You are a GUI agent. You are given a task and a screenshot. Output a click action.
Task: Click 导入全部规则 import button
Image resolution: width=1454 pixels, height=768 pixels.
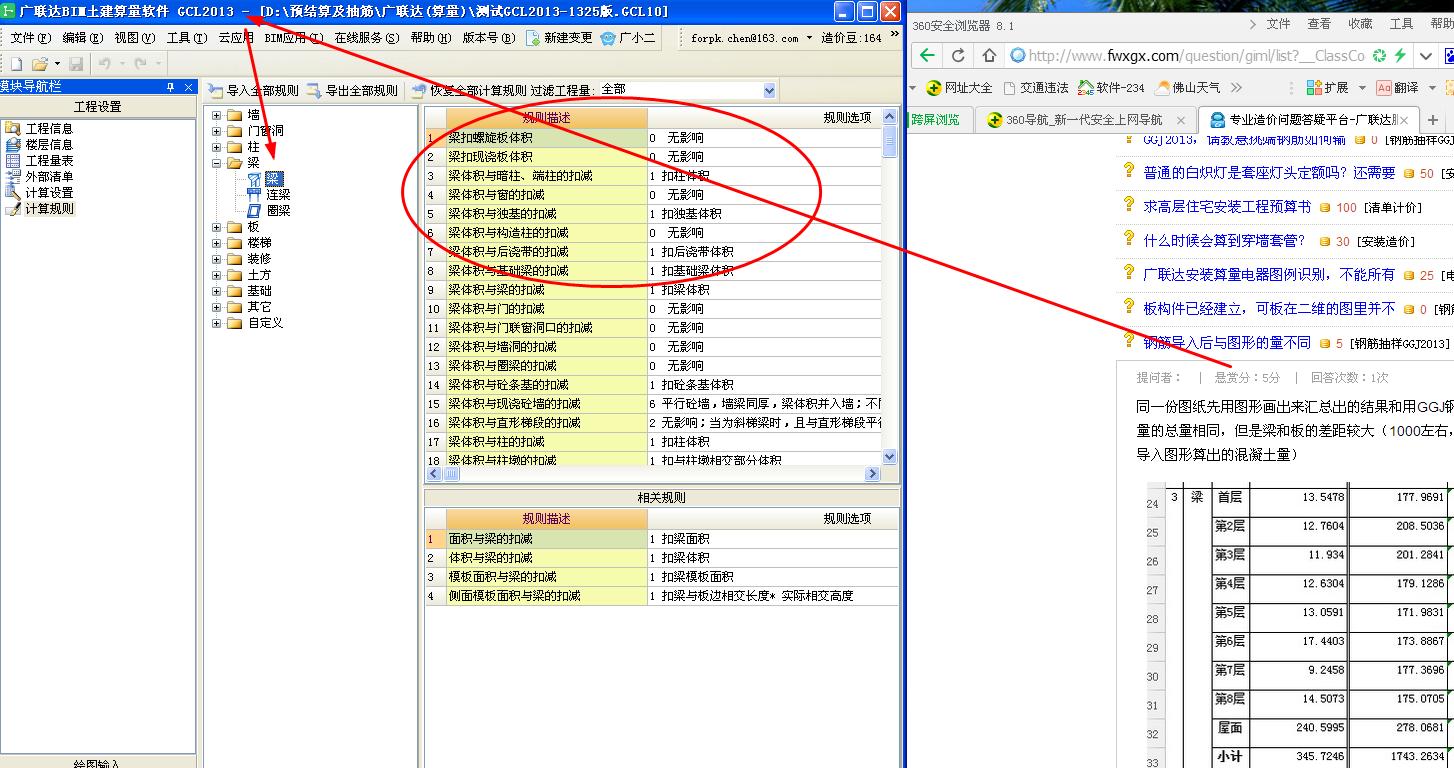(253, 90)
